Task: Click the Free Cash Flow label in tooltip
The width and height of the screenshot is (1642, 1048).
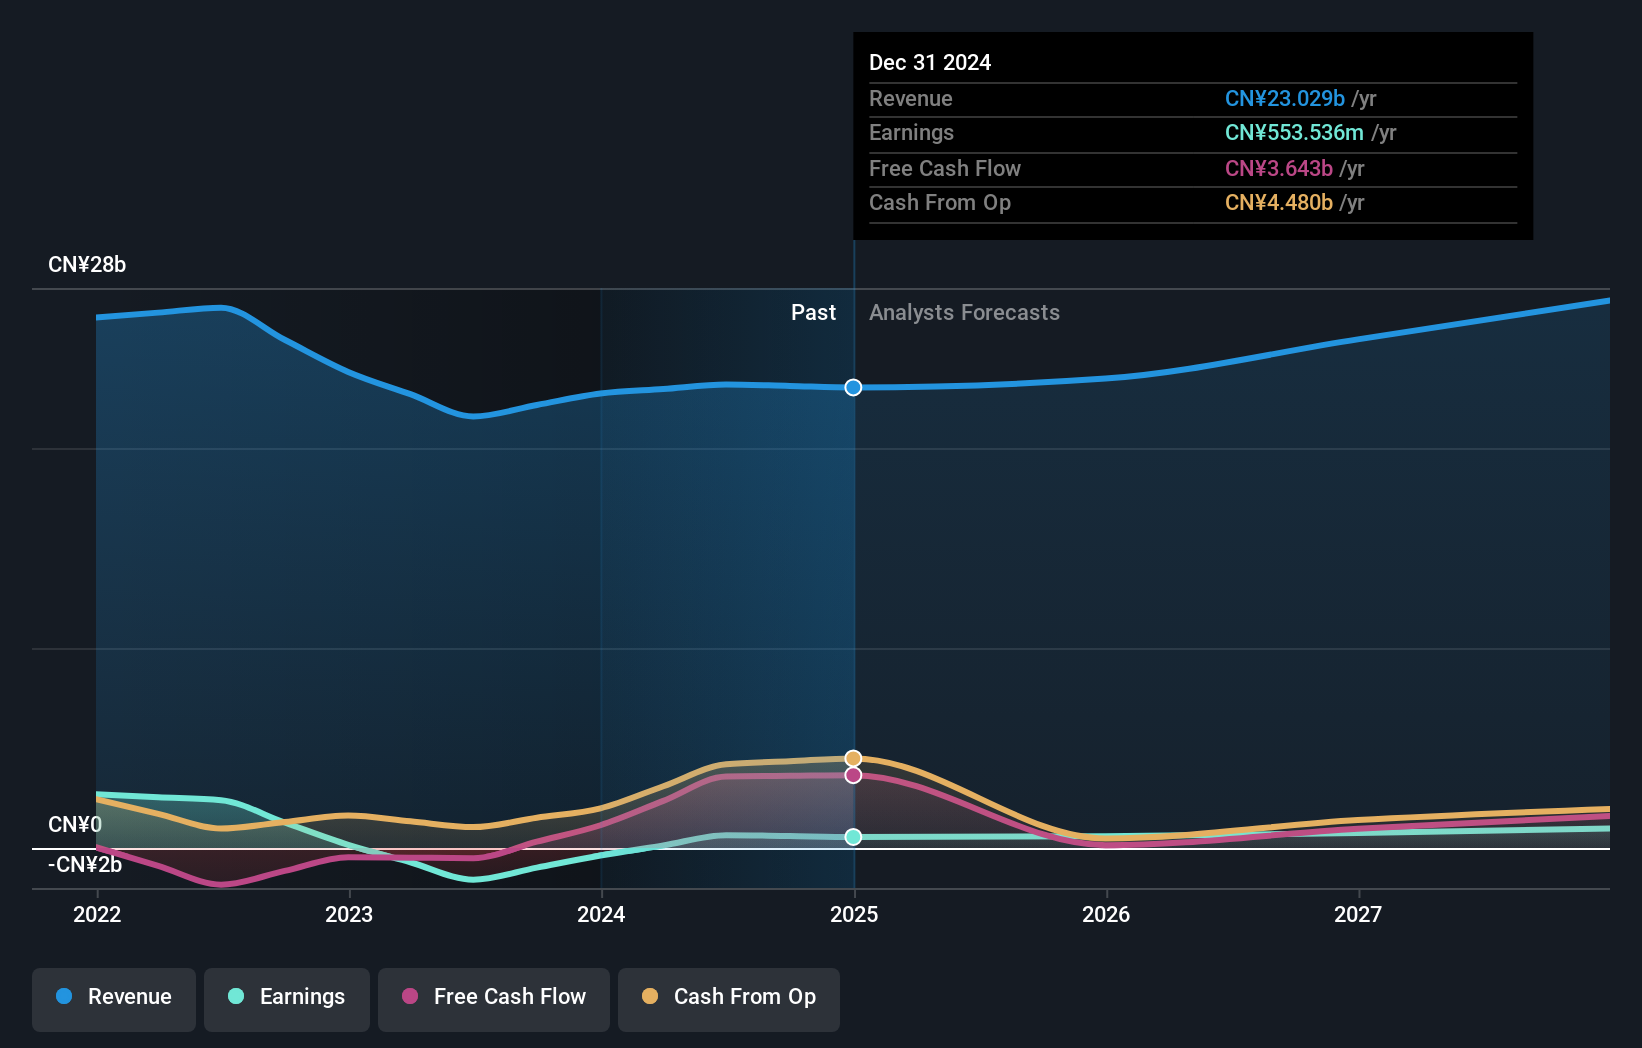Action: tap(945, 168)
